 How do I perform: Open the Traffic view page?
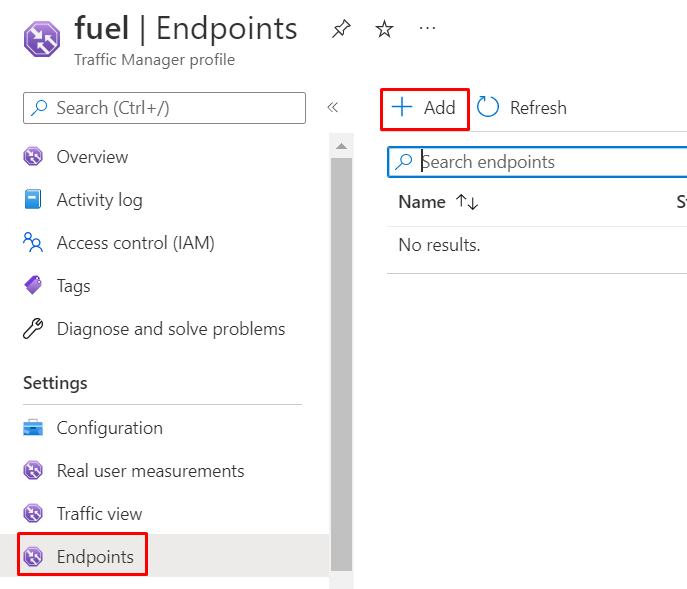pyautogui.click(x=99, y=514)
